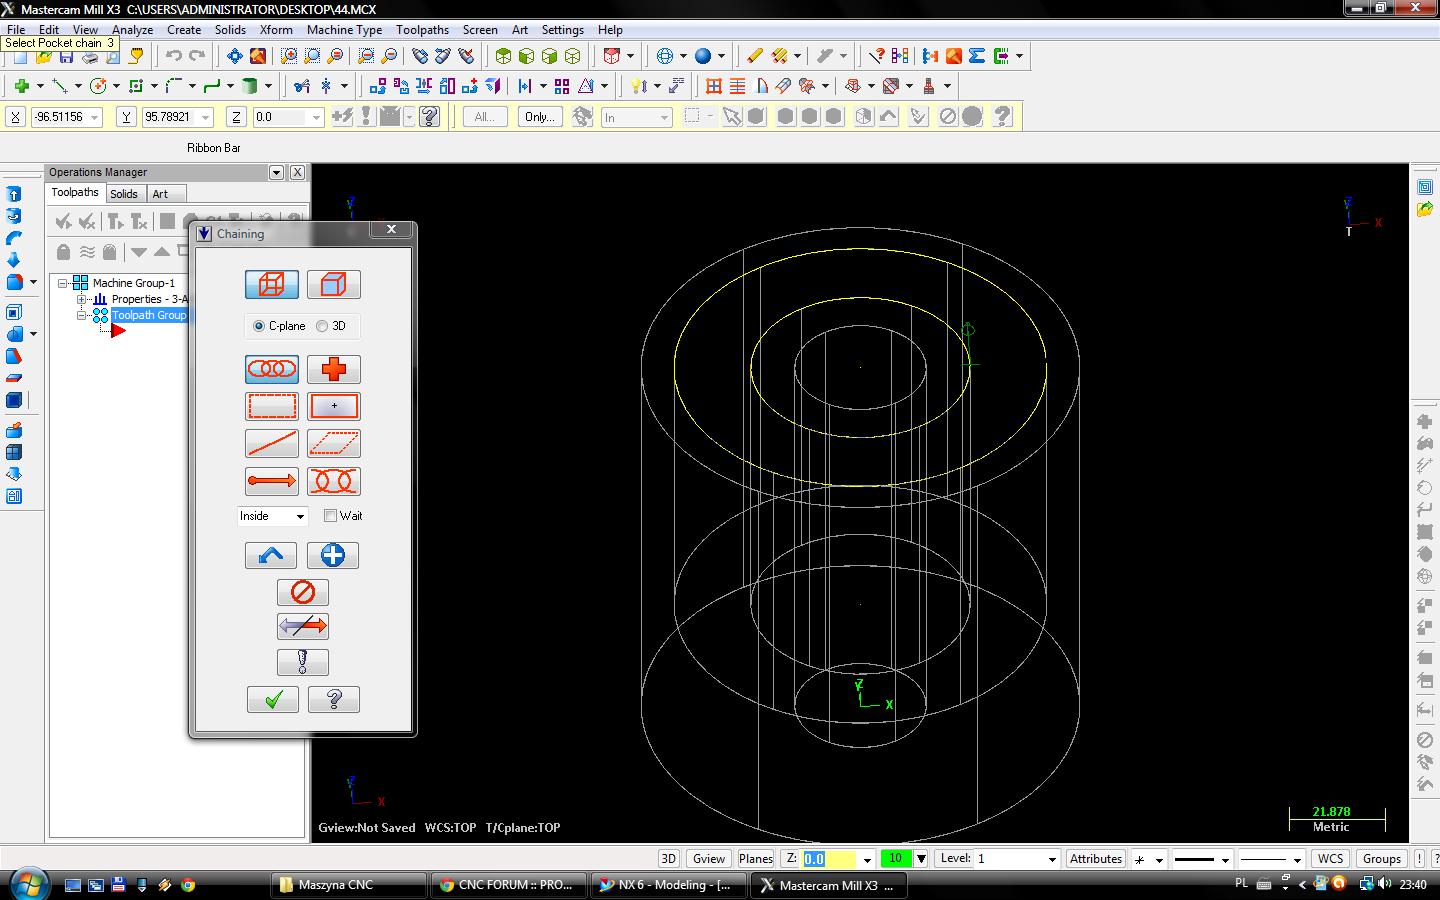Enable the Wait checkbox
This screenshot has height=900, width=1440.
coord(330,516)
